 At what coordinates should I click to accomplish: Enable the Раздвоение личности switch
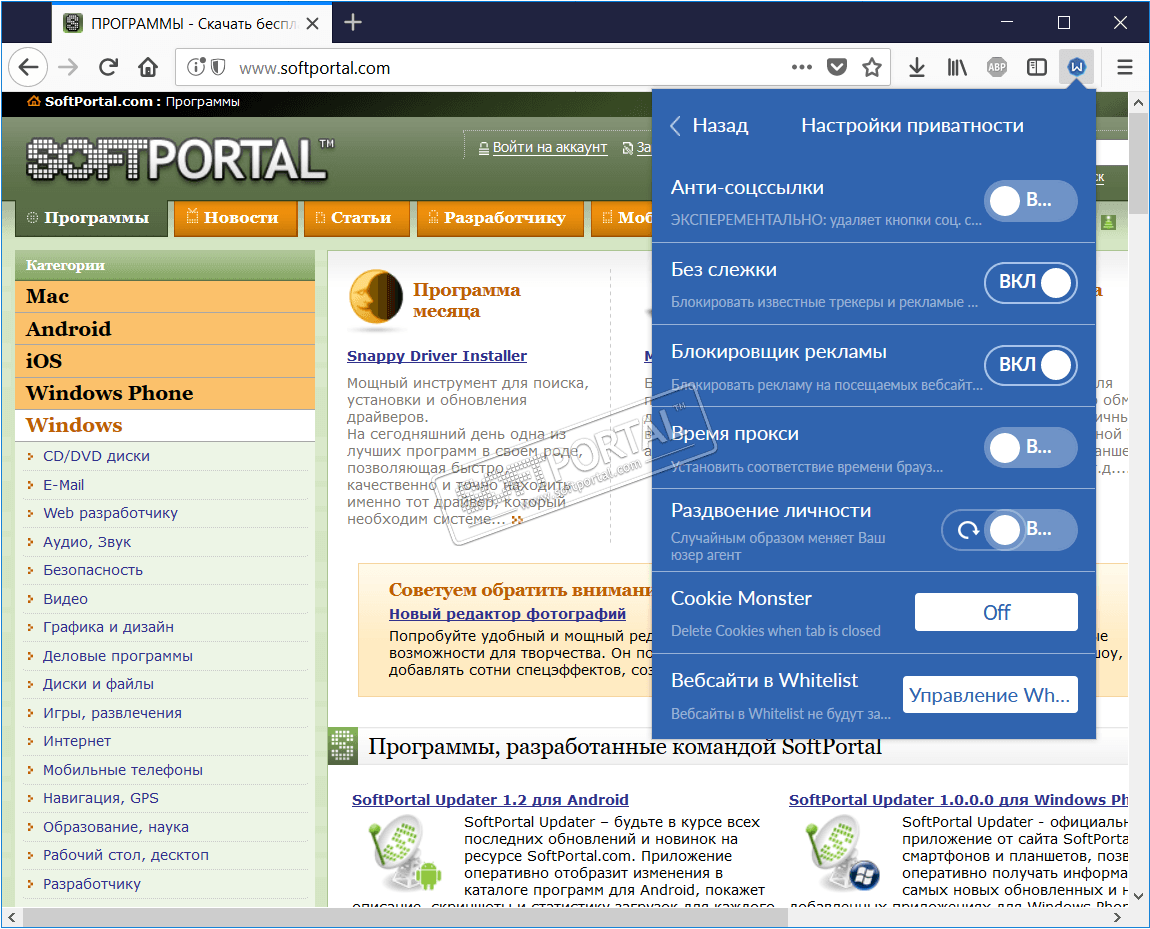(x=1030, y=529)
